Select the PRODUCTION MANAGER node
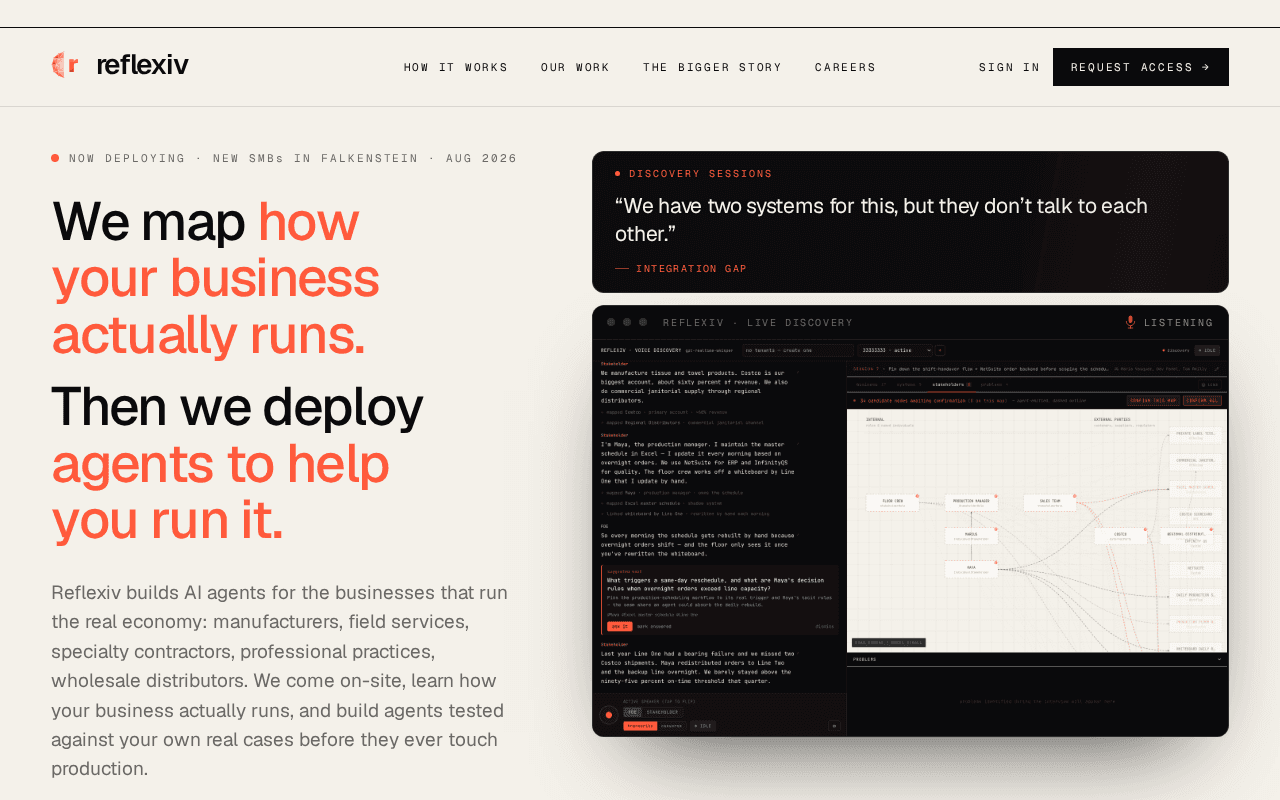Image resolution: width=1280 pixels, height=800 pixels. (x=971, y=502)
